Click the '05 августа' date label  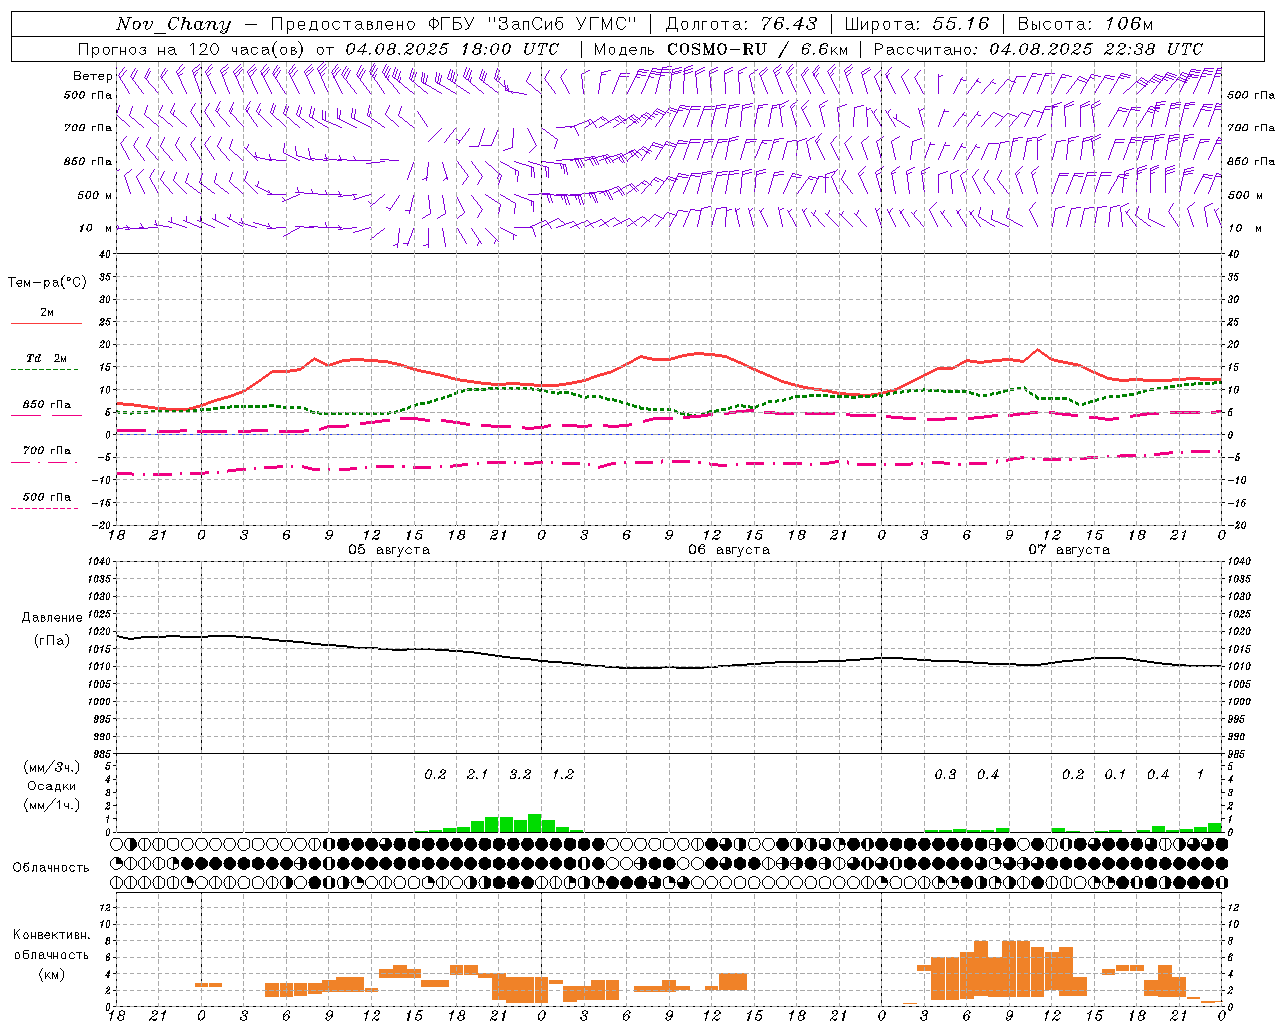[x=389, y=550]
